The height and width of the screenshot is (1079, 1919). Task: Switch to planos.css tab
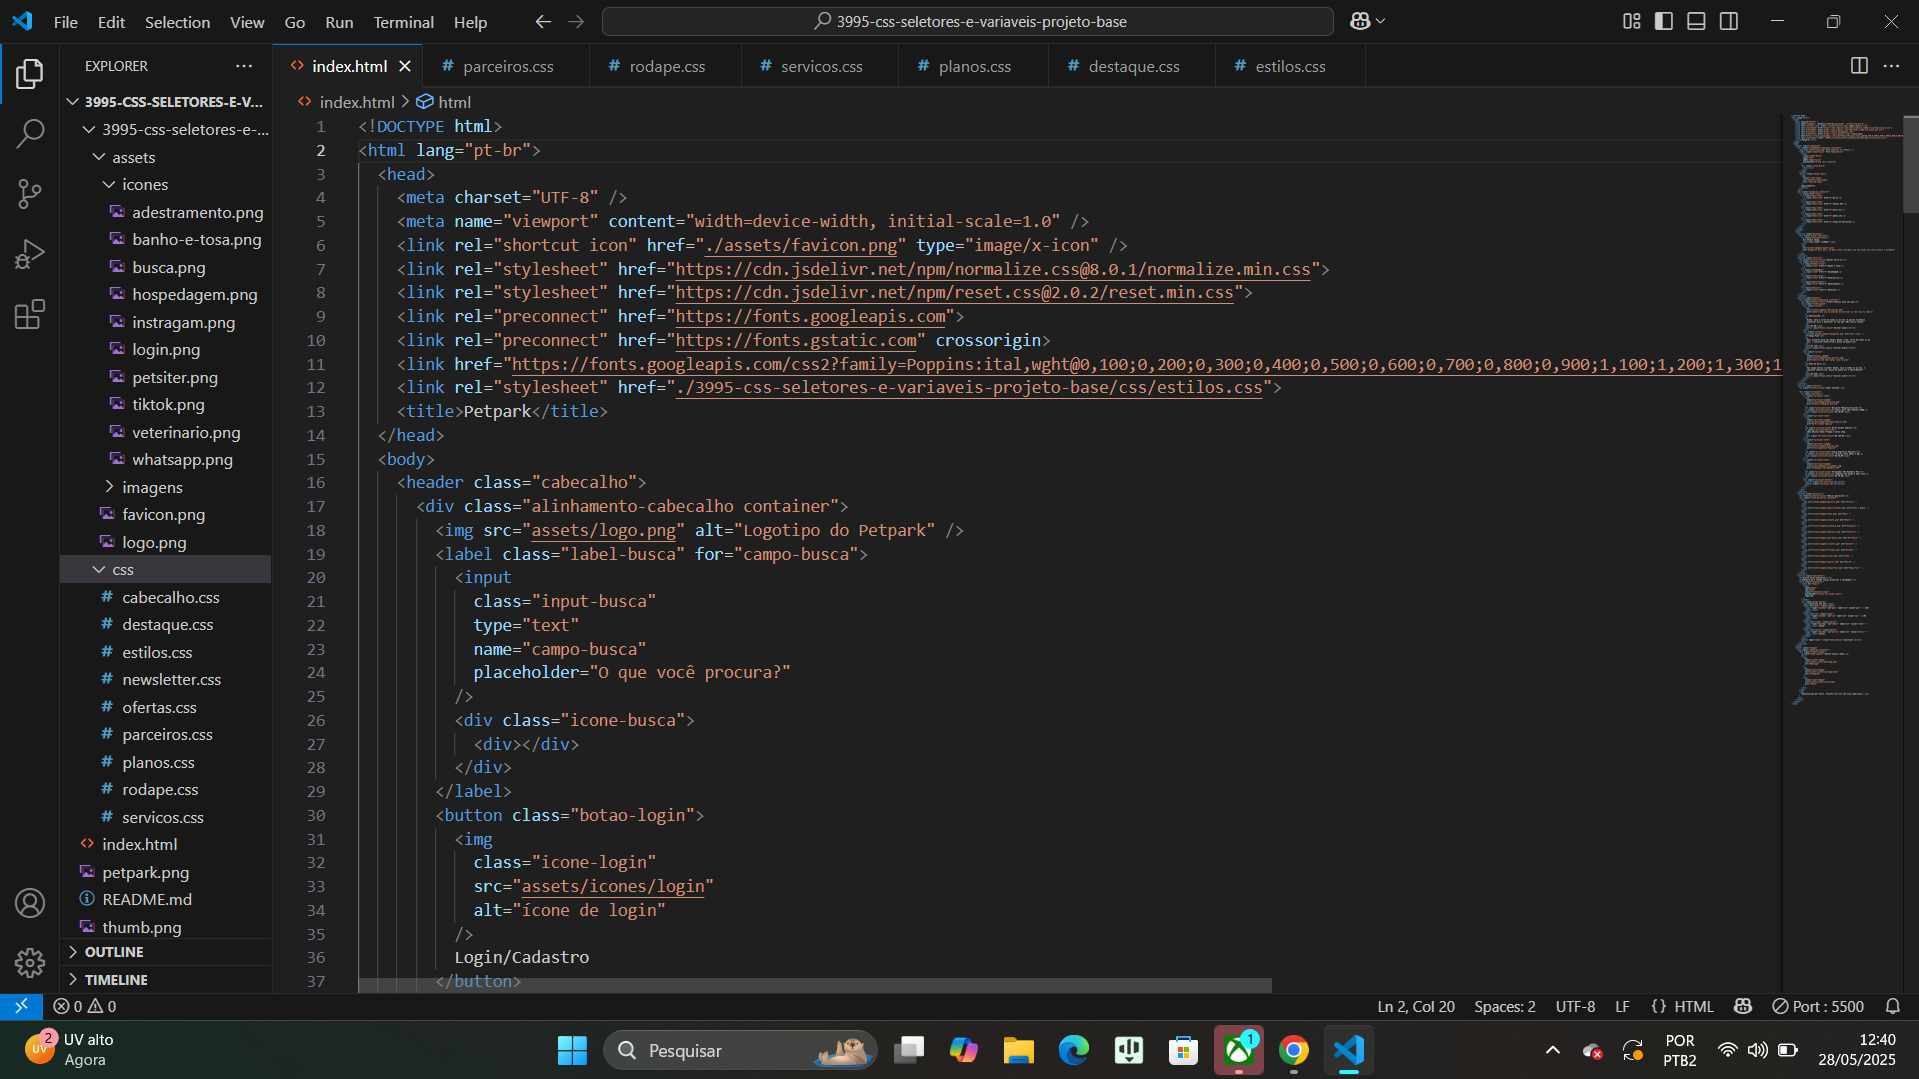click(x=973, y=66)
